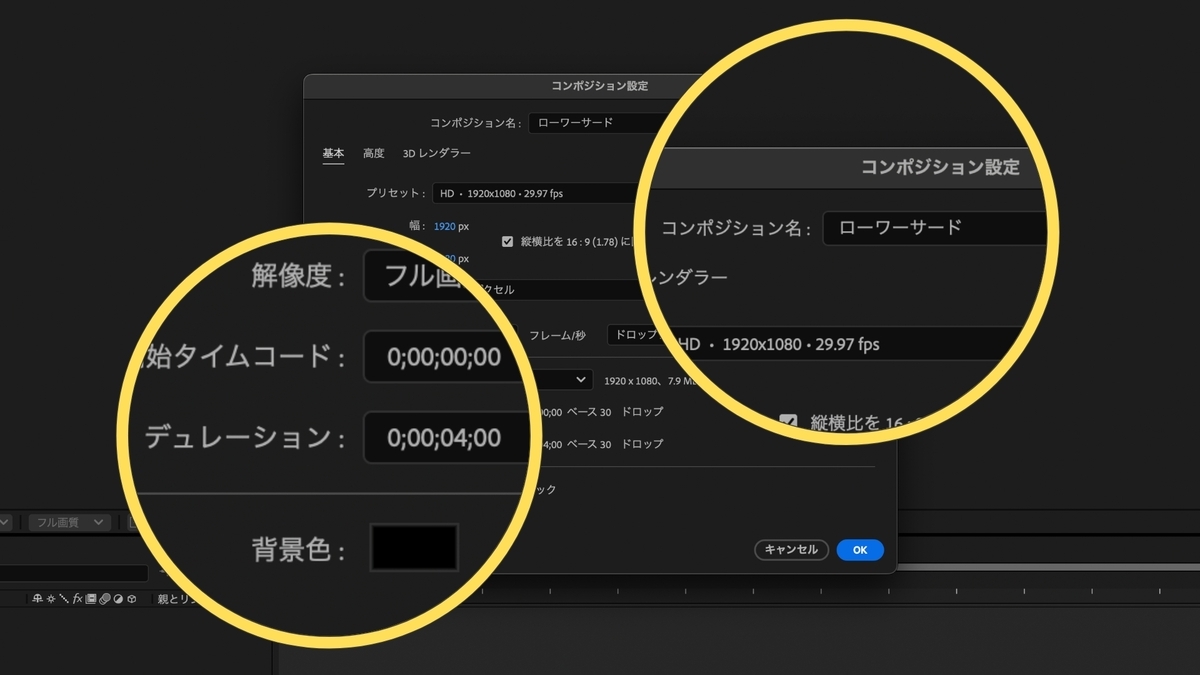This screenshot has width=1200, height=675.
Task: Click the Collapse Transformations sun-shaped switch icon
Action: [50, 599]
